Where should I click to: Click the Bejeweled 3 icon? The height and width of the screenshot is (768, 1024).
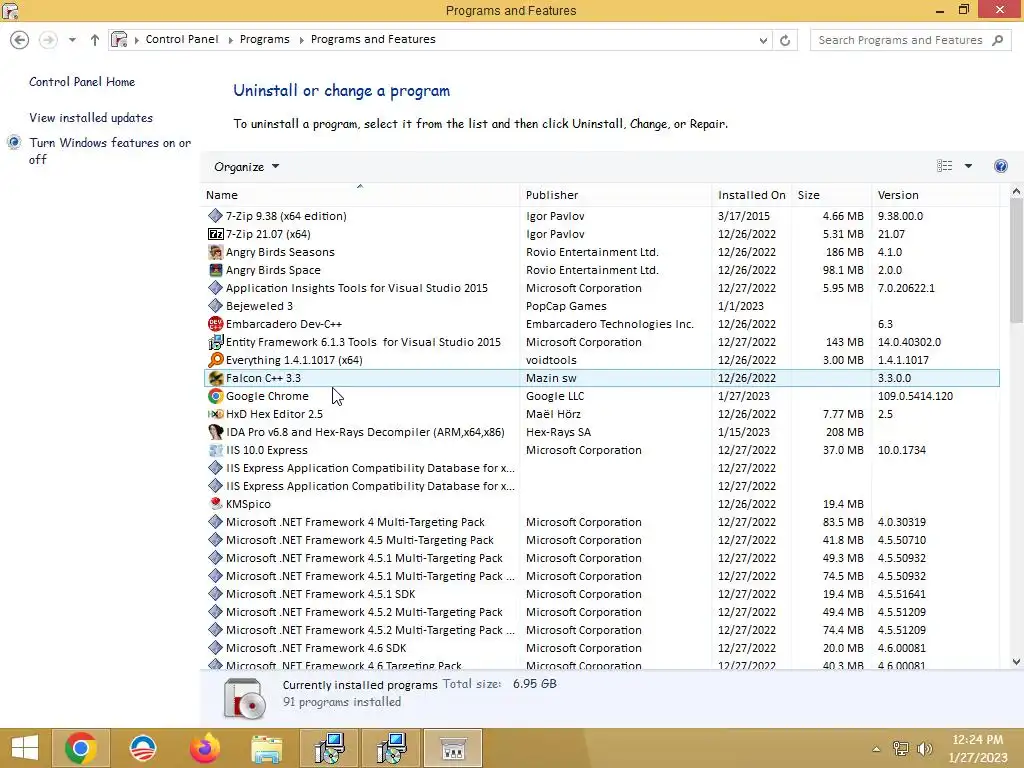[216, 306]
